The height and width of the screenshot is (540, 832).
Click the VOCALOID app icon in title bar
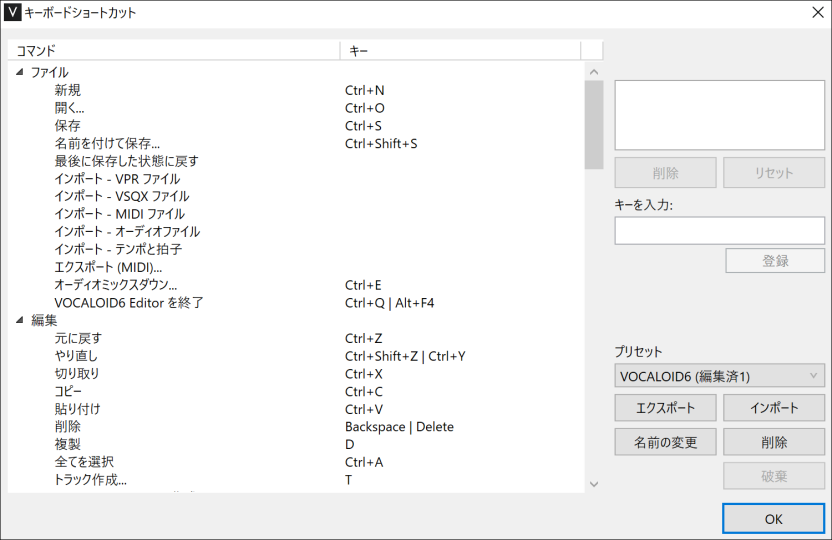13,13
